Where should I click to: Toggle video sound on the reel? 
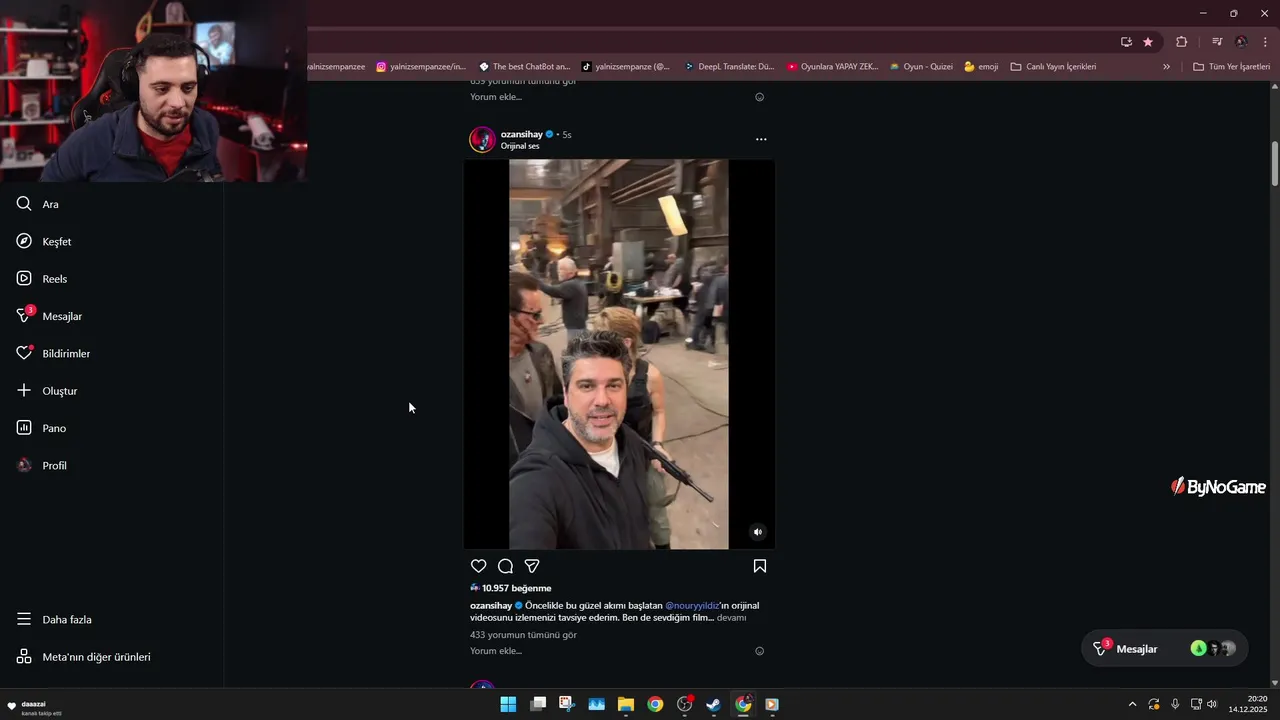(758, 532)
